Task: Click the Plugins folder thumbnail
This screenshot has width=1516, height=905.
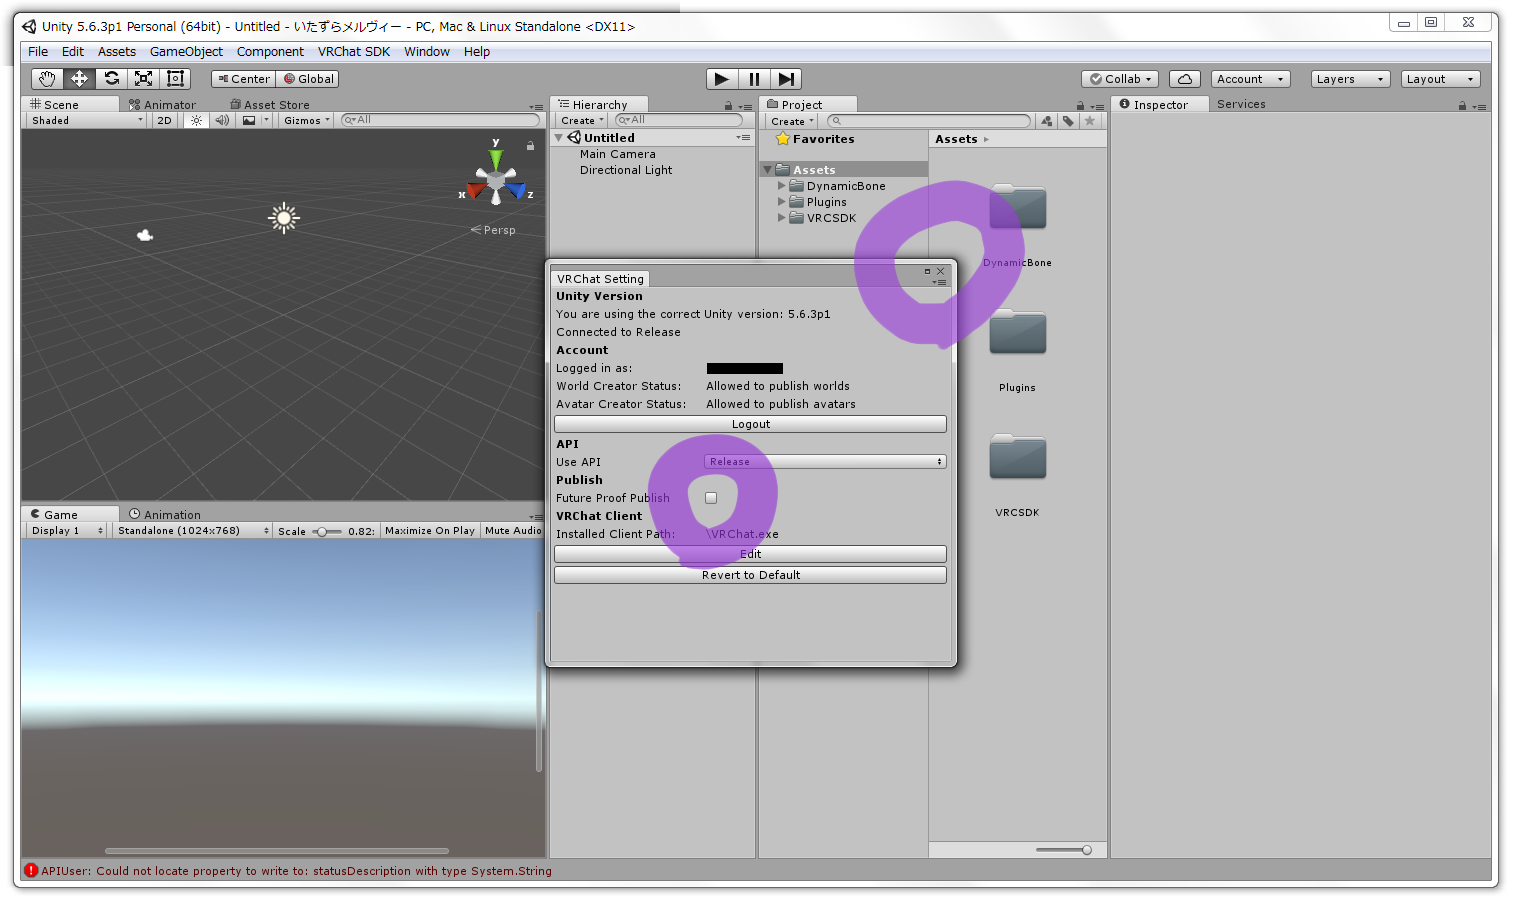Action: tap(1017, 332)
